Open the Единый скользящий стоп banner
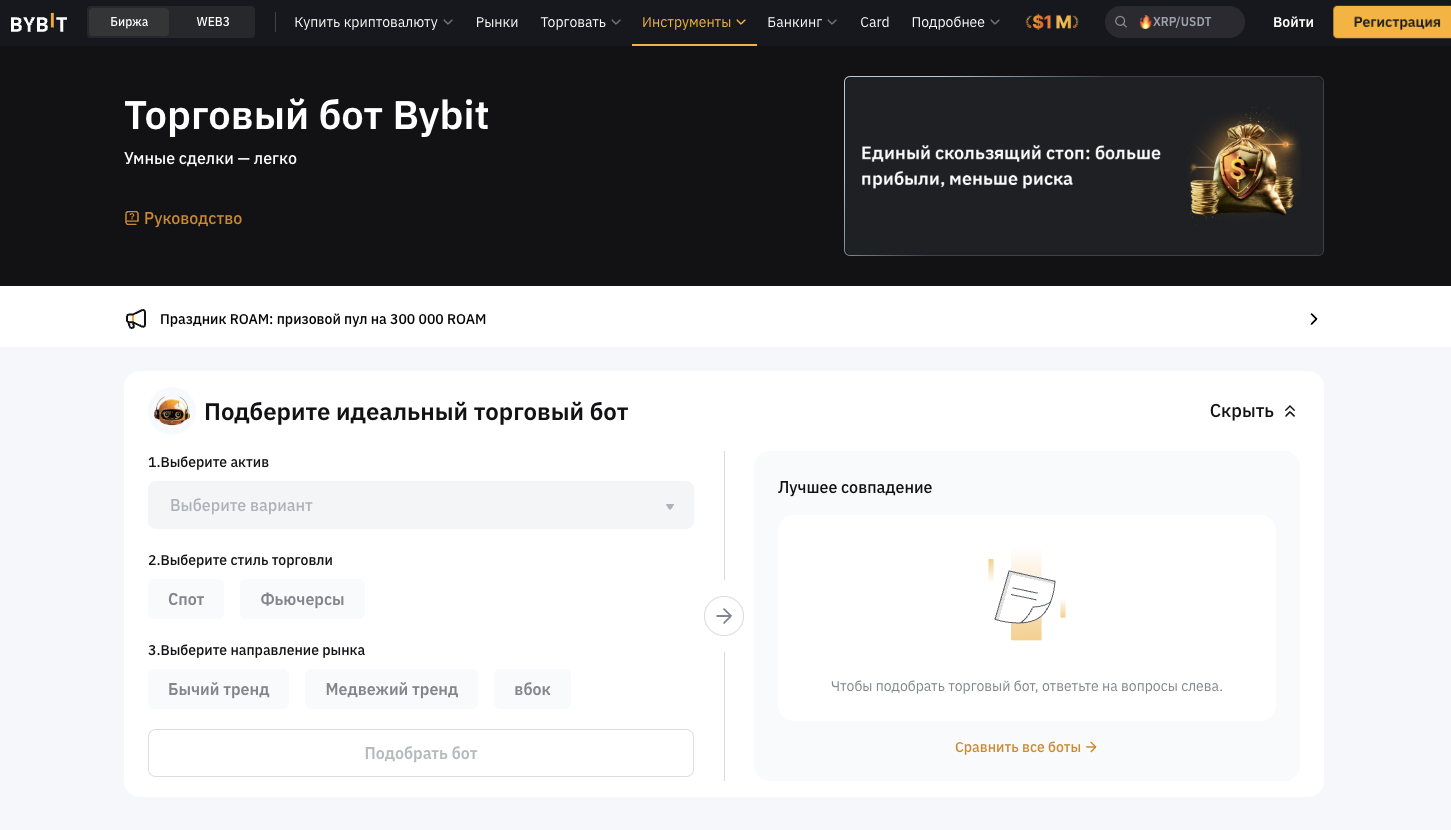Screen dimensions: 1451x830 (1084, 166)
